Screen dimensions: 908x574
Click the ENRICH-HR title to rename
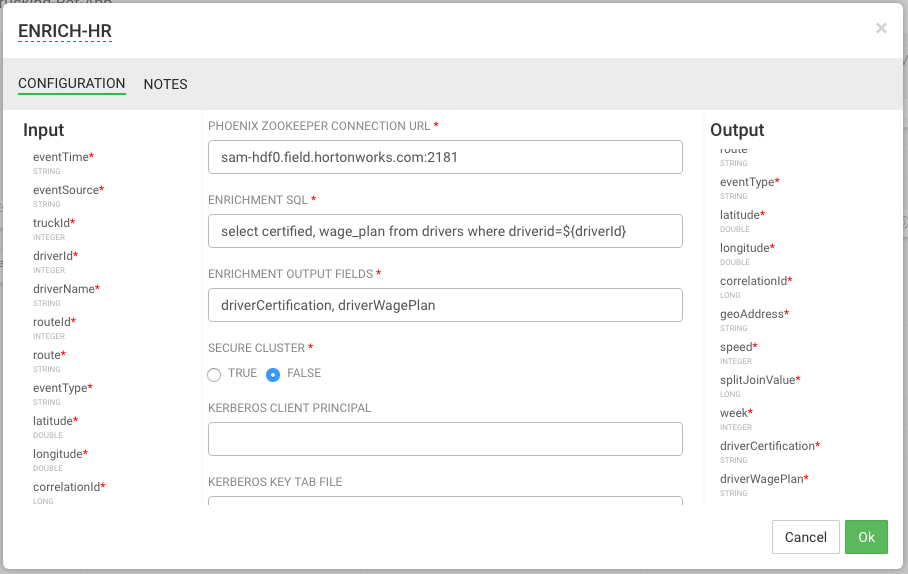coord(65,31)
